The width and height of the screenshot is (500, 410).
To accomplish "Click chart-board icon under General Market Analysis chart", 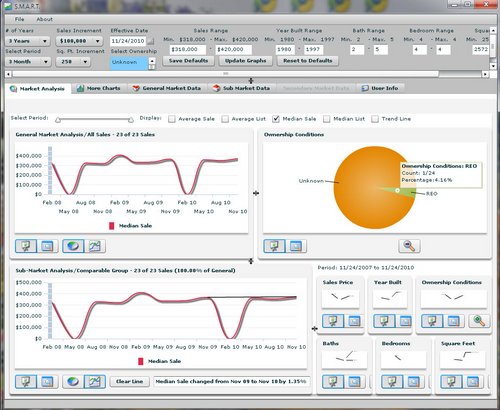I will point(26,246).
